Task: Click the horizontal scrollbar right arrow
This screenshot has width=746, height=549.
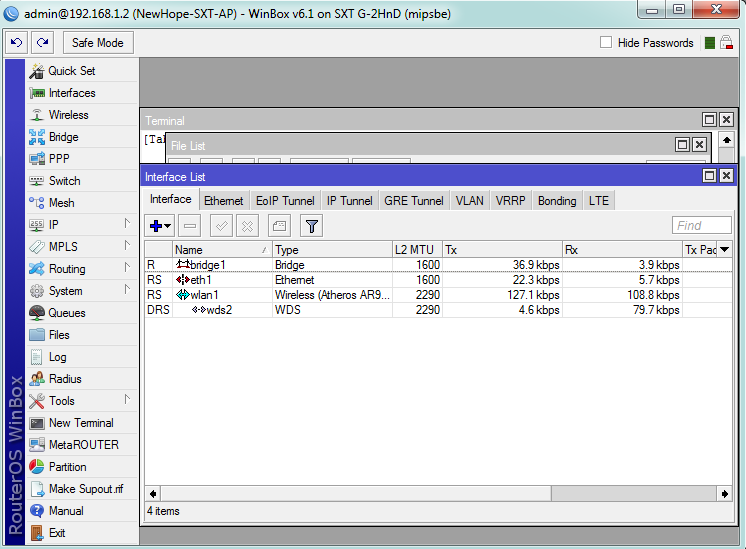Action: [725, 494]
